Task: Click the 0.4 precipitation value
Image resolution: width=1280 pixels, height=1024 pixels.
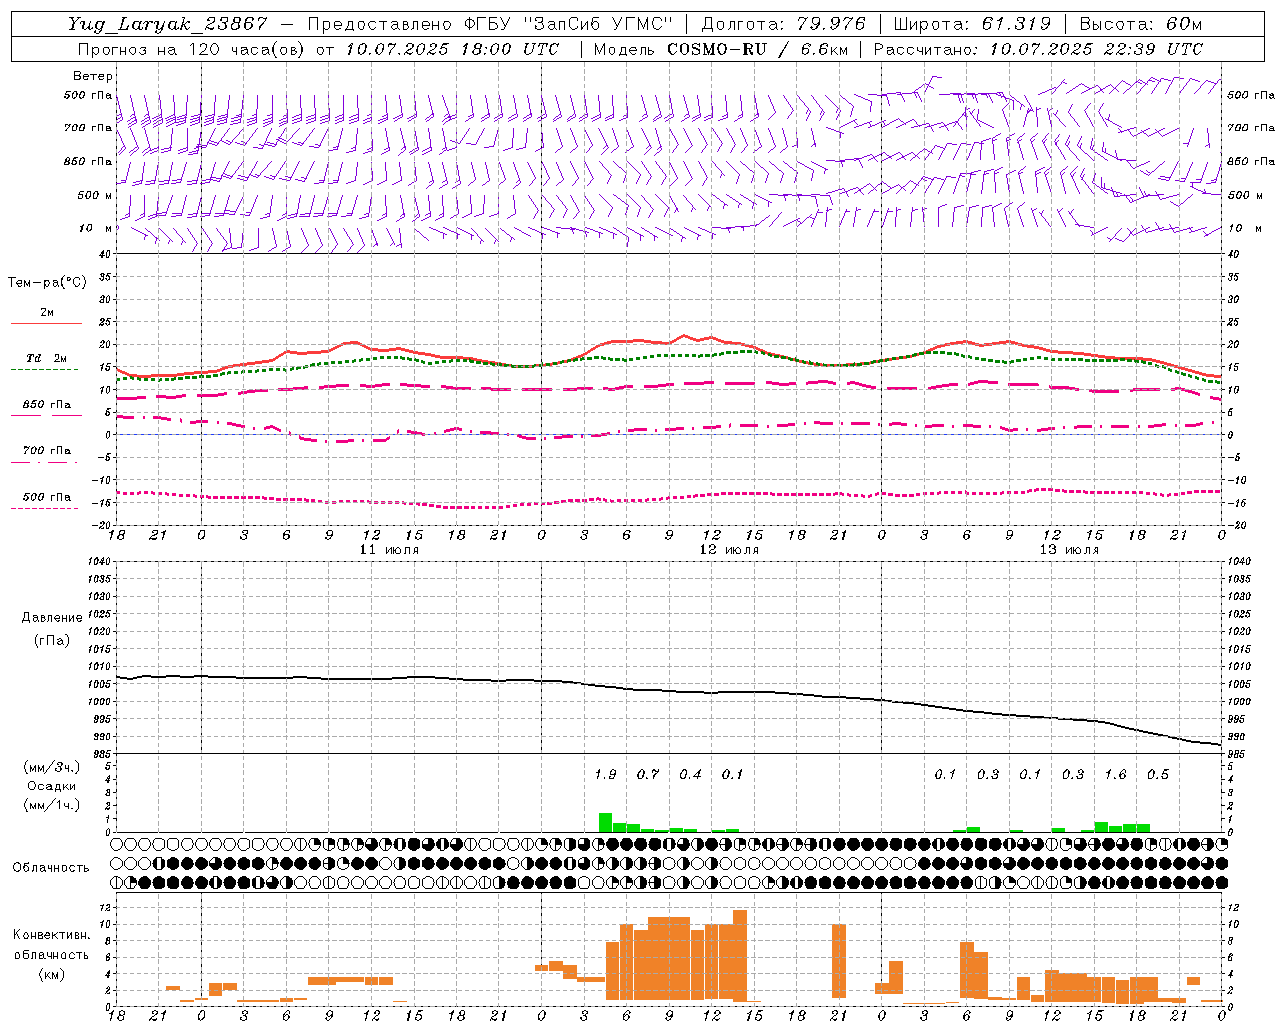Action: [x=690, y=774]
